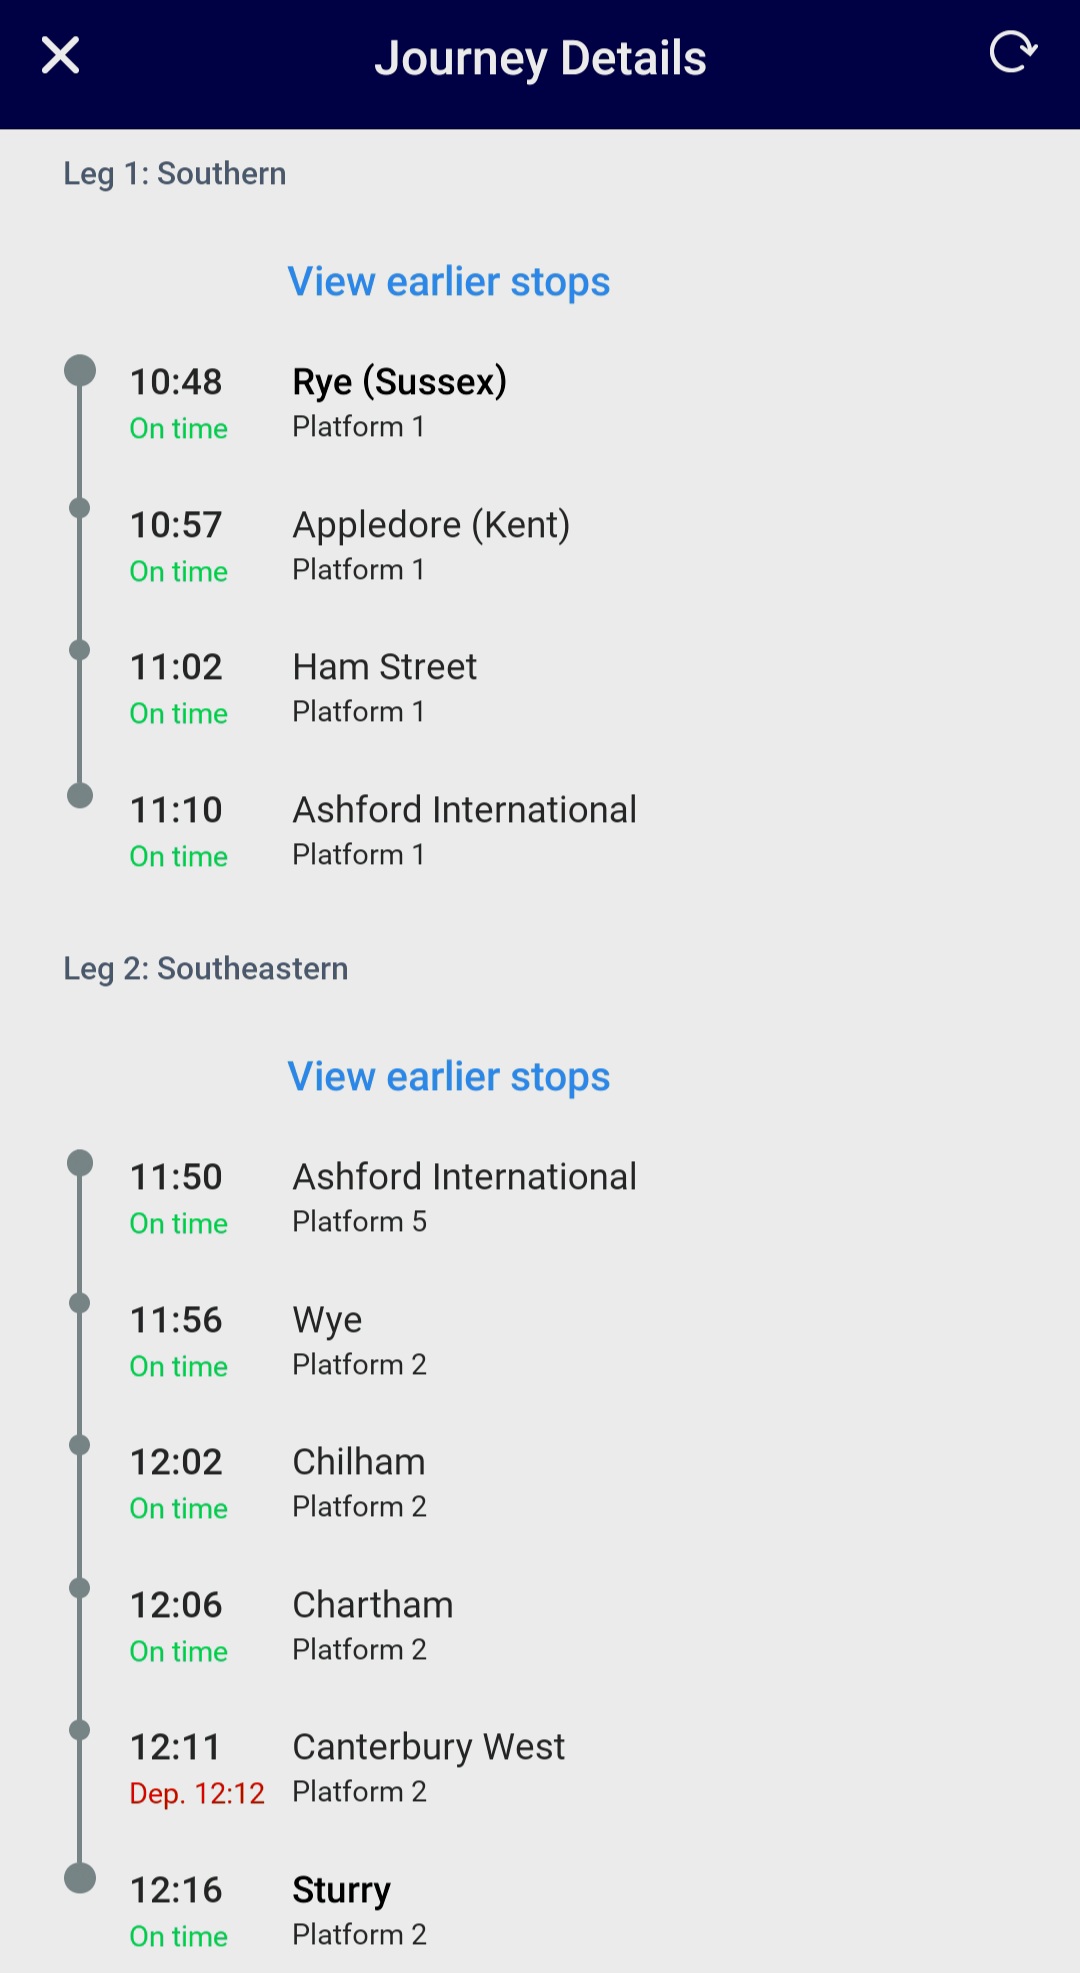The image size is (1080, 1973).
Task: Select Ashford International departure at 11:50
Action: tap(464, 1177)
